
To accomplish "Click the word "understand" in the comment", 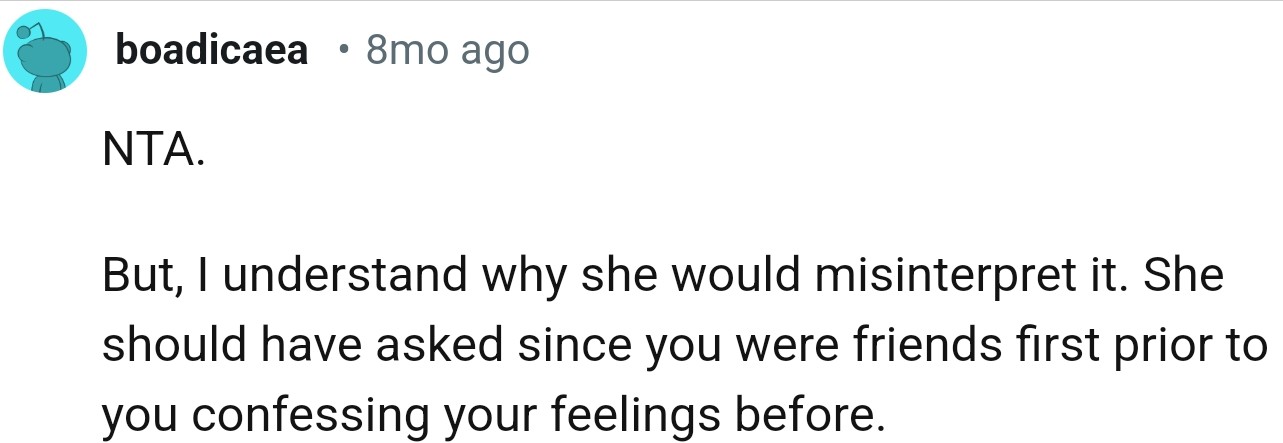I will coord(348,276).
